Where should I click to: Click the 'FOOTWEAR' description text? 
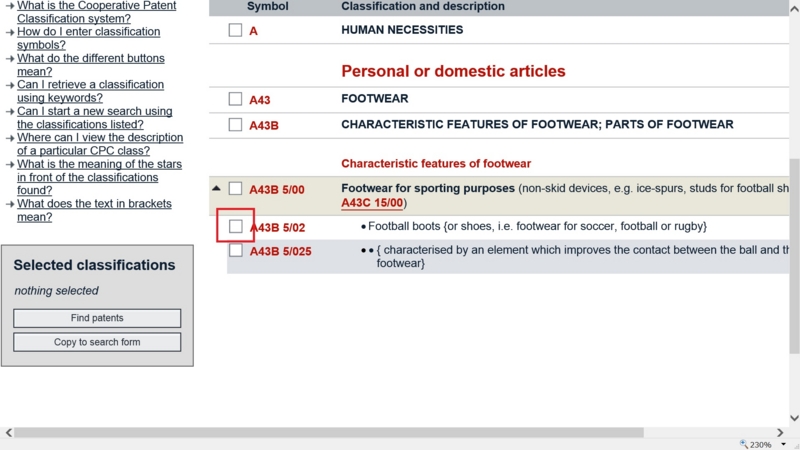[x=374, y=98]
